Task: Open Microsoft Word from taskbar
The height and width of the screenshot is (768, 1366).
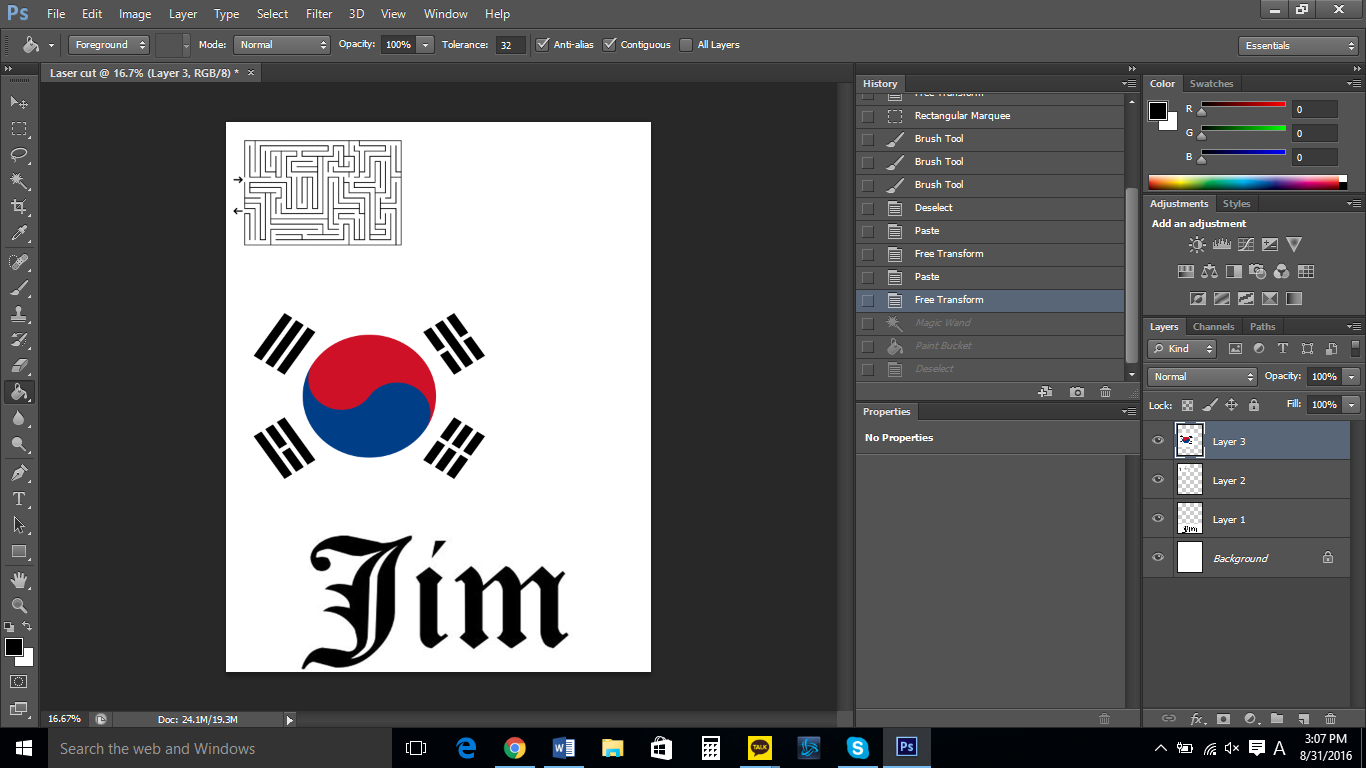Action: [x=563, y=747]
